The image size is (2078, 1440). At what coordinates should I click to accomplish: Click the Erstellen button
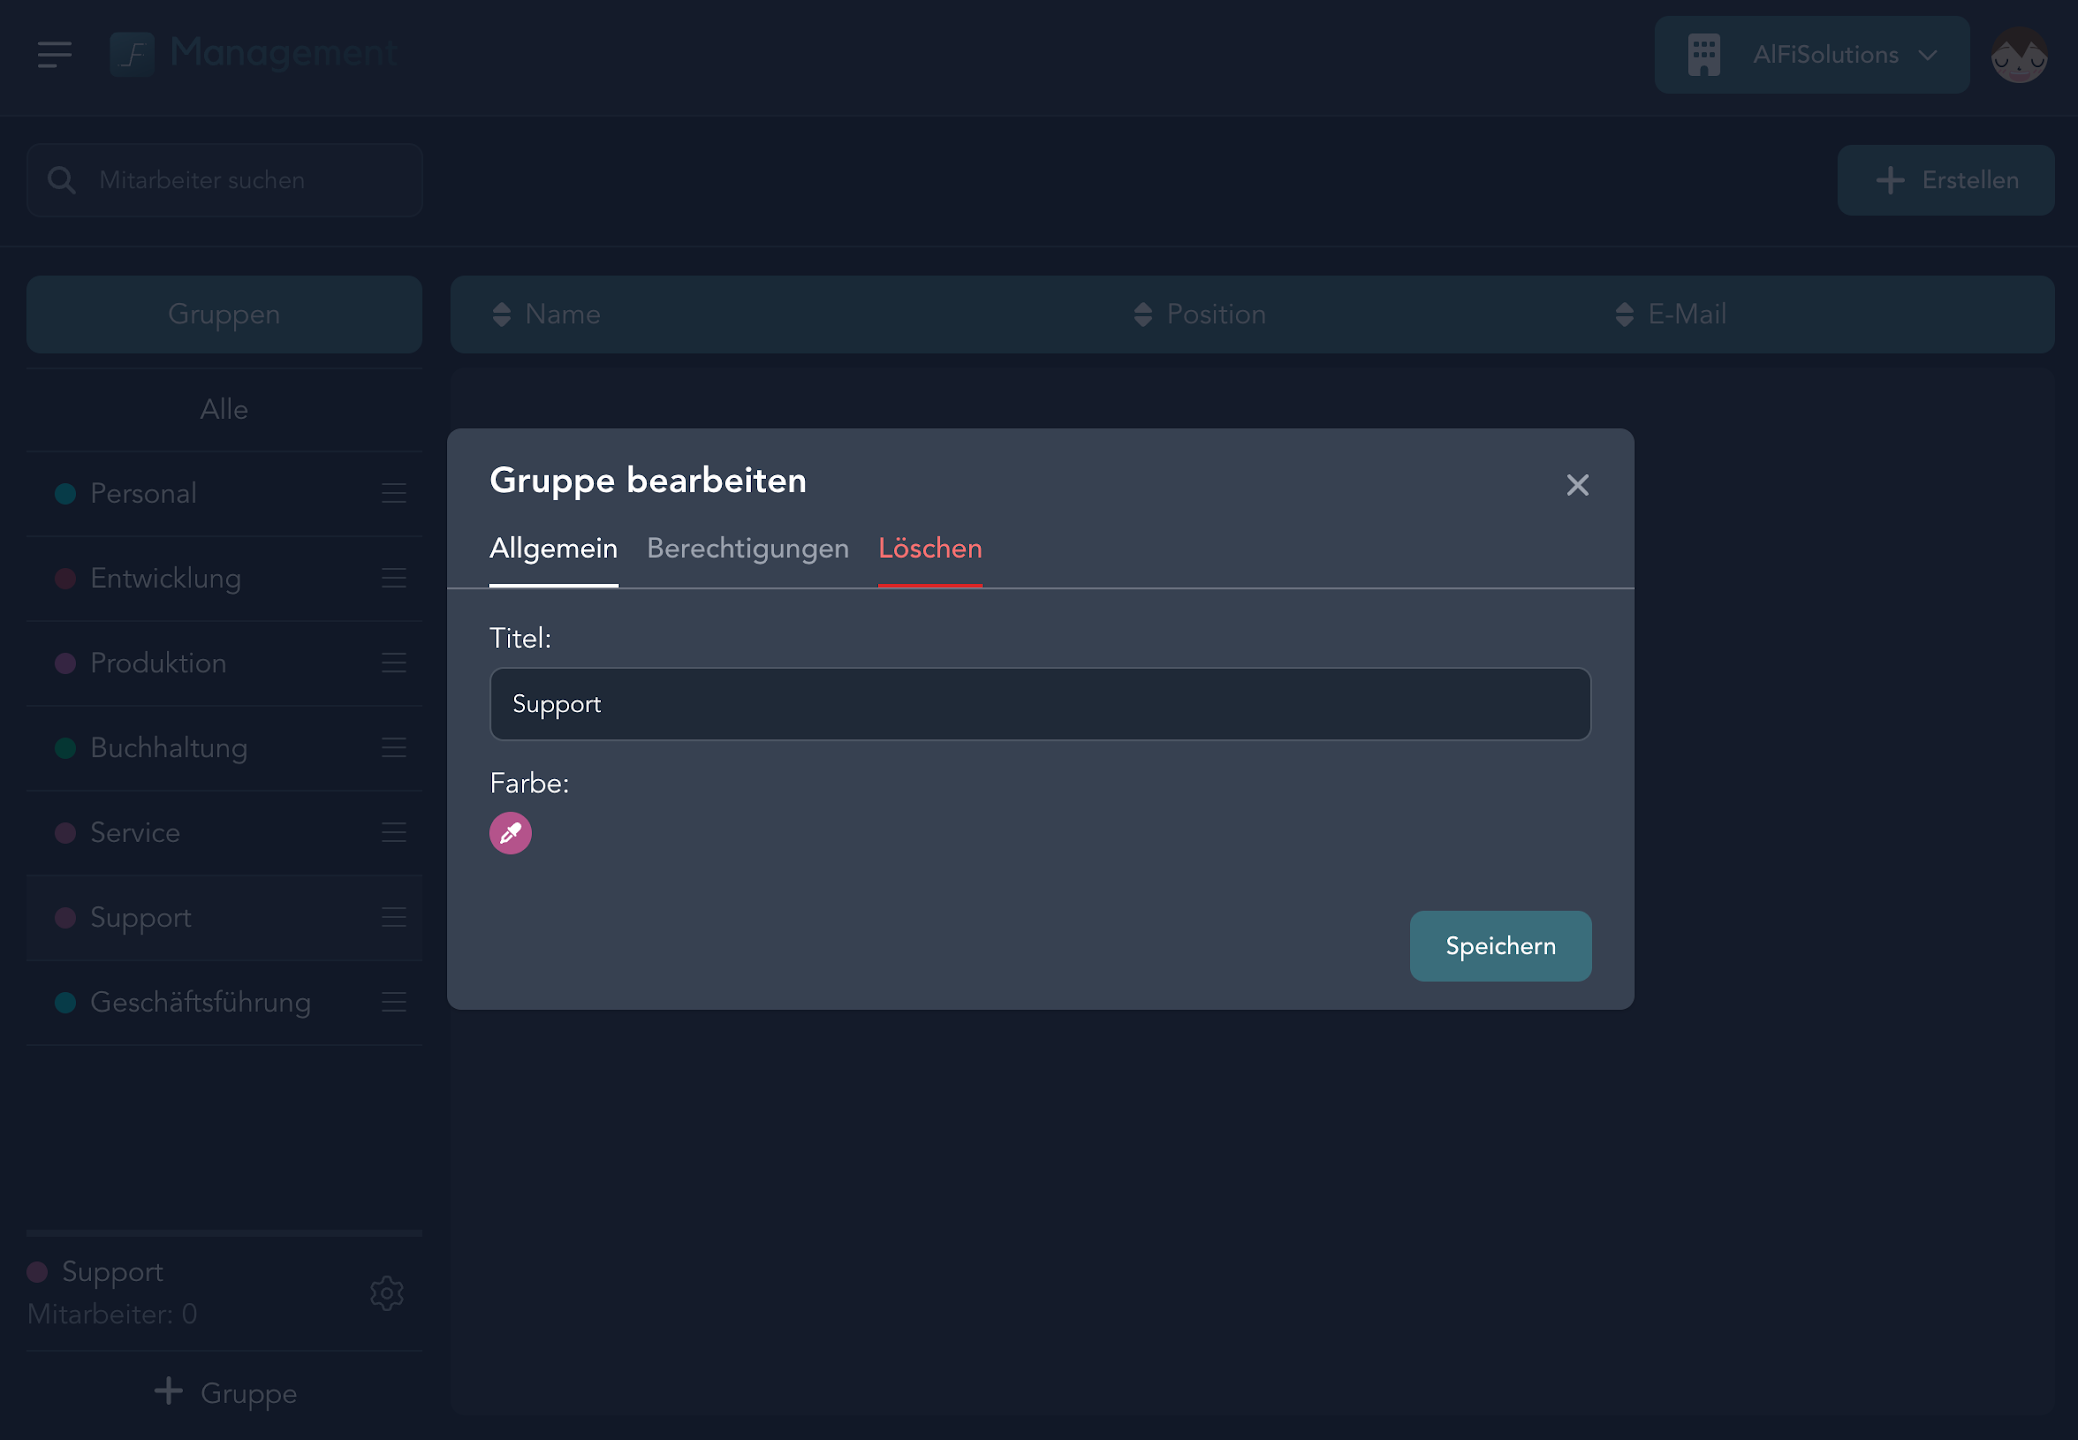pyautogui.click(x=1945, y=180)
